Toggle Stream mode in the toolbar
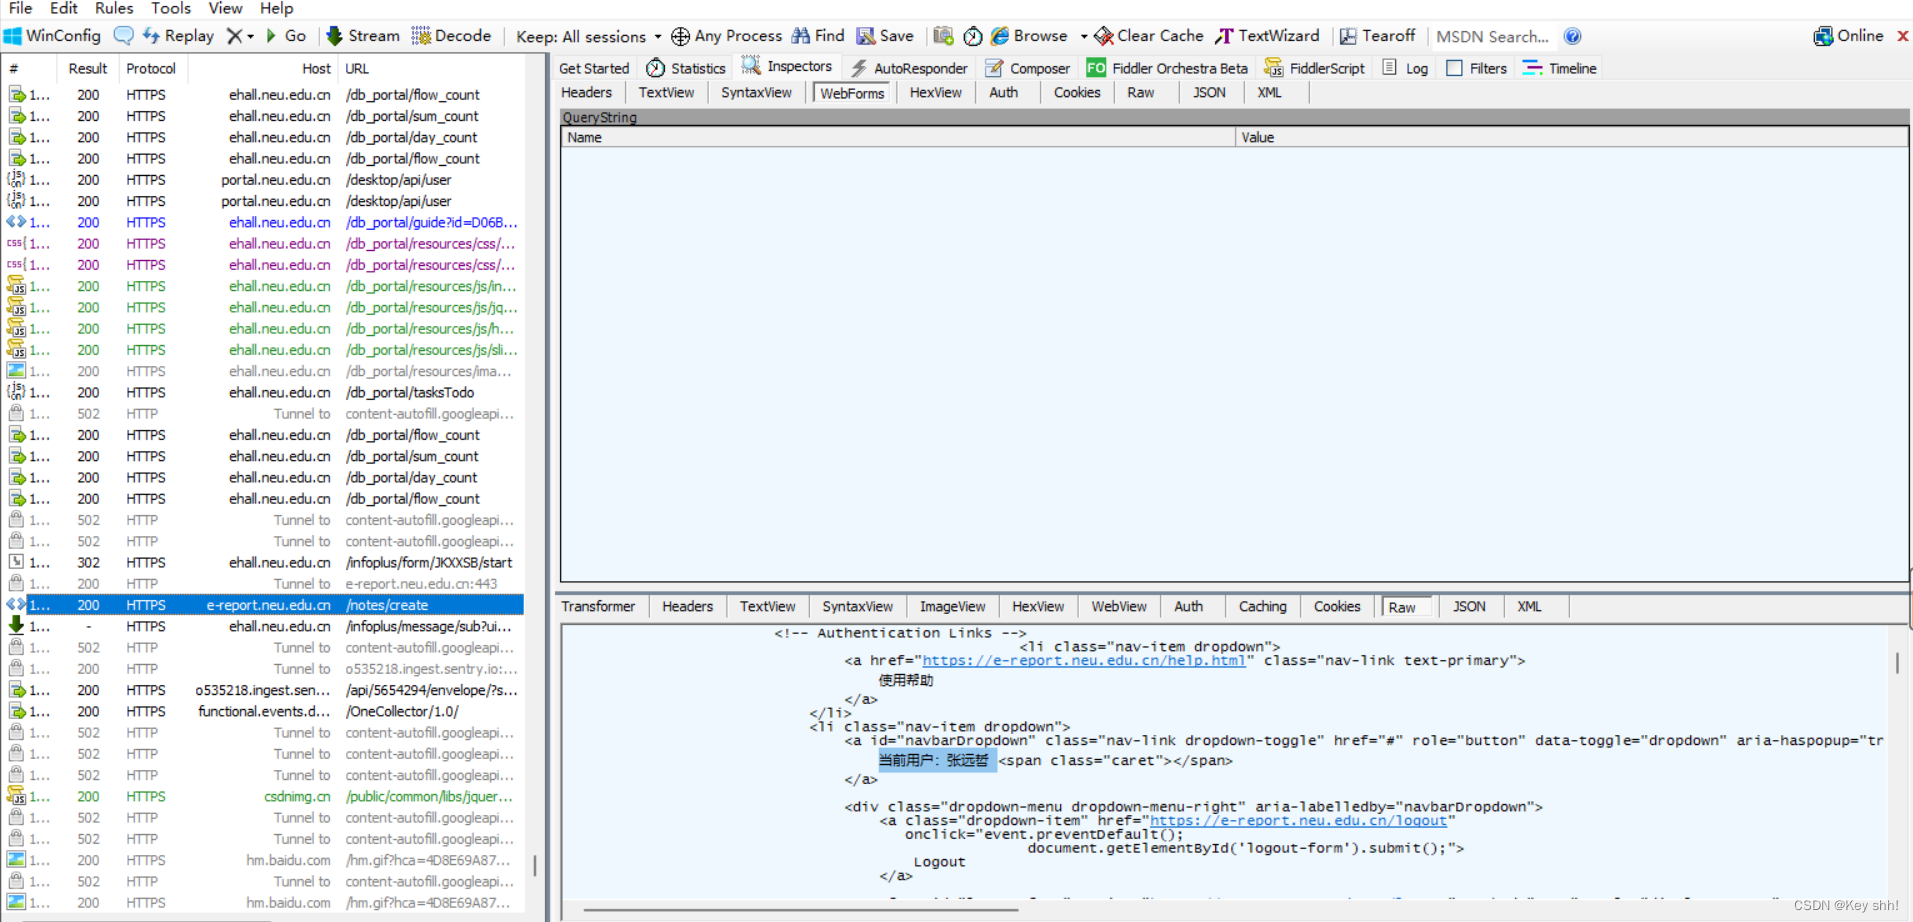The width and height of the screenshot is (1913, 922). pyautogui.click(x=363, y=36)
